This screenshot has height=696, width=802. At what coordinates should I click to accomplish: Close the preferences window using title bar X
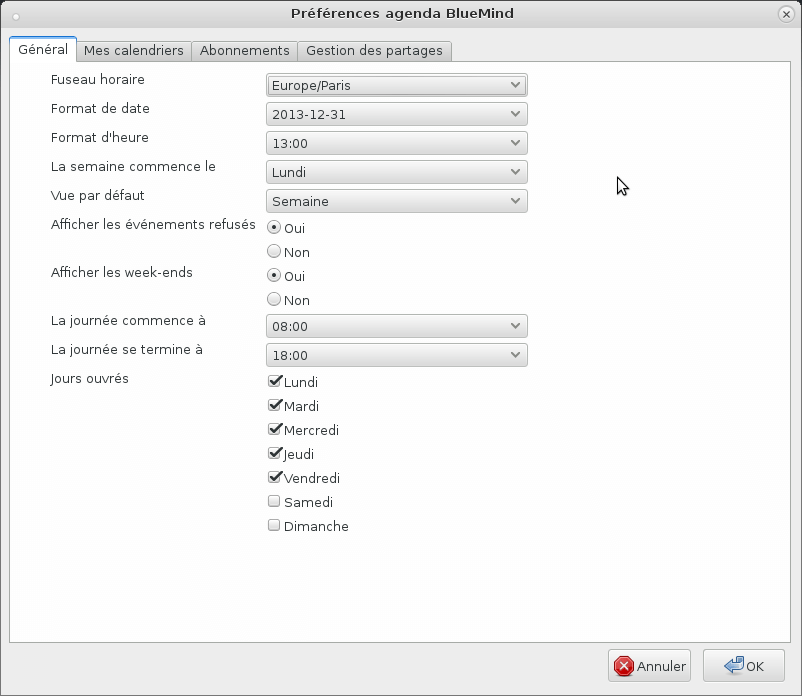click(x=786, y=14)
